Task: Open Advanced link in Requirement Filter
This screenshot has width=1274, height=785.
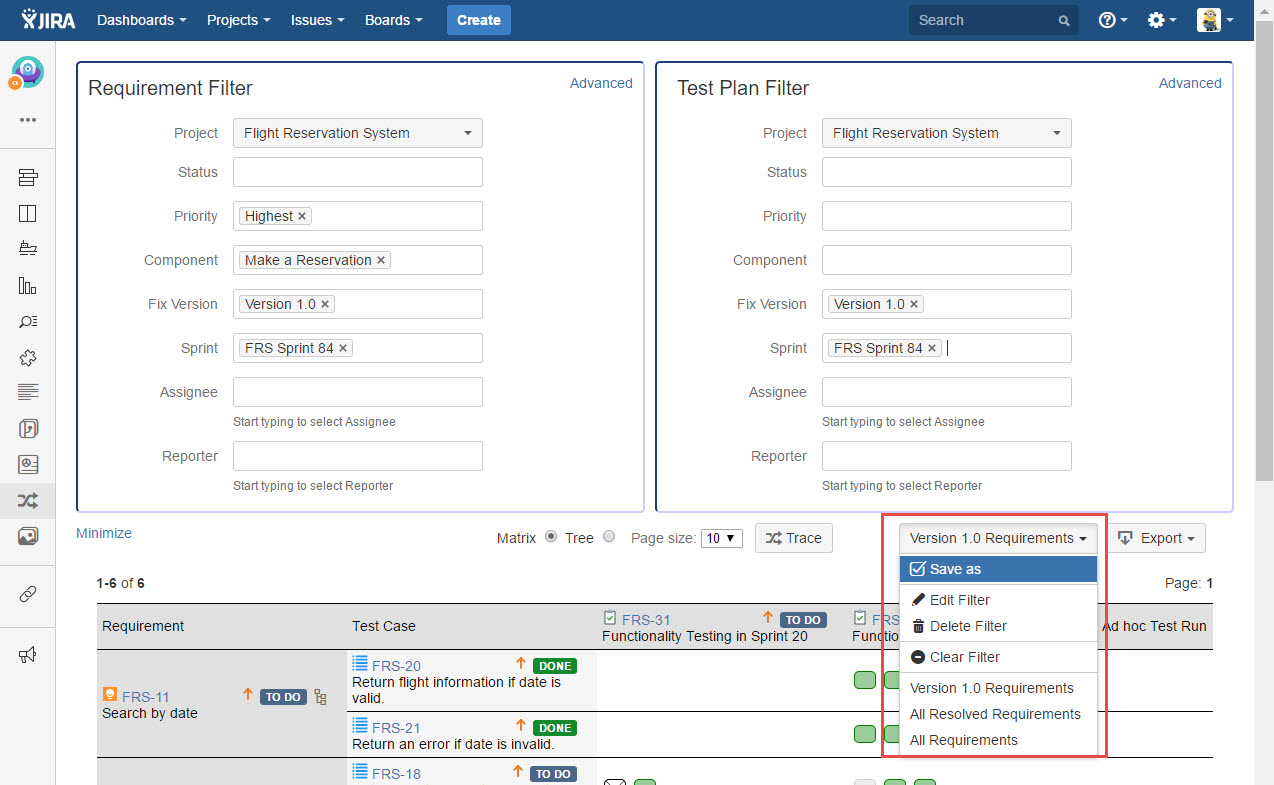Action: [x=601, y=83]
